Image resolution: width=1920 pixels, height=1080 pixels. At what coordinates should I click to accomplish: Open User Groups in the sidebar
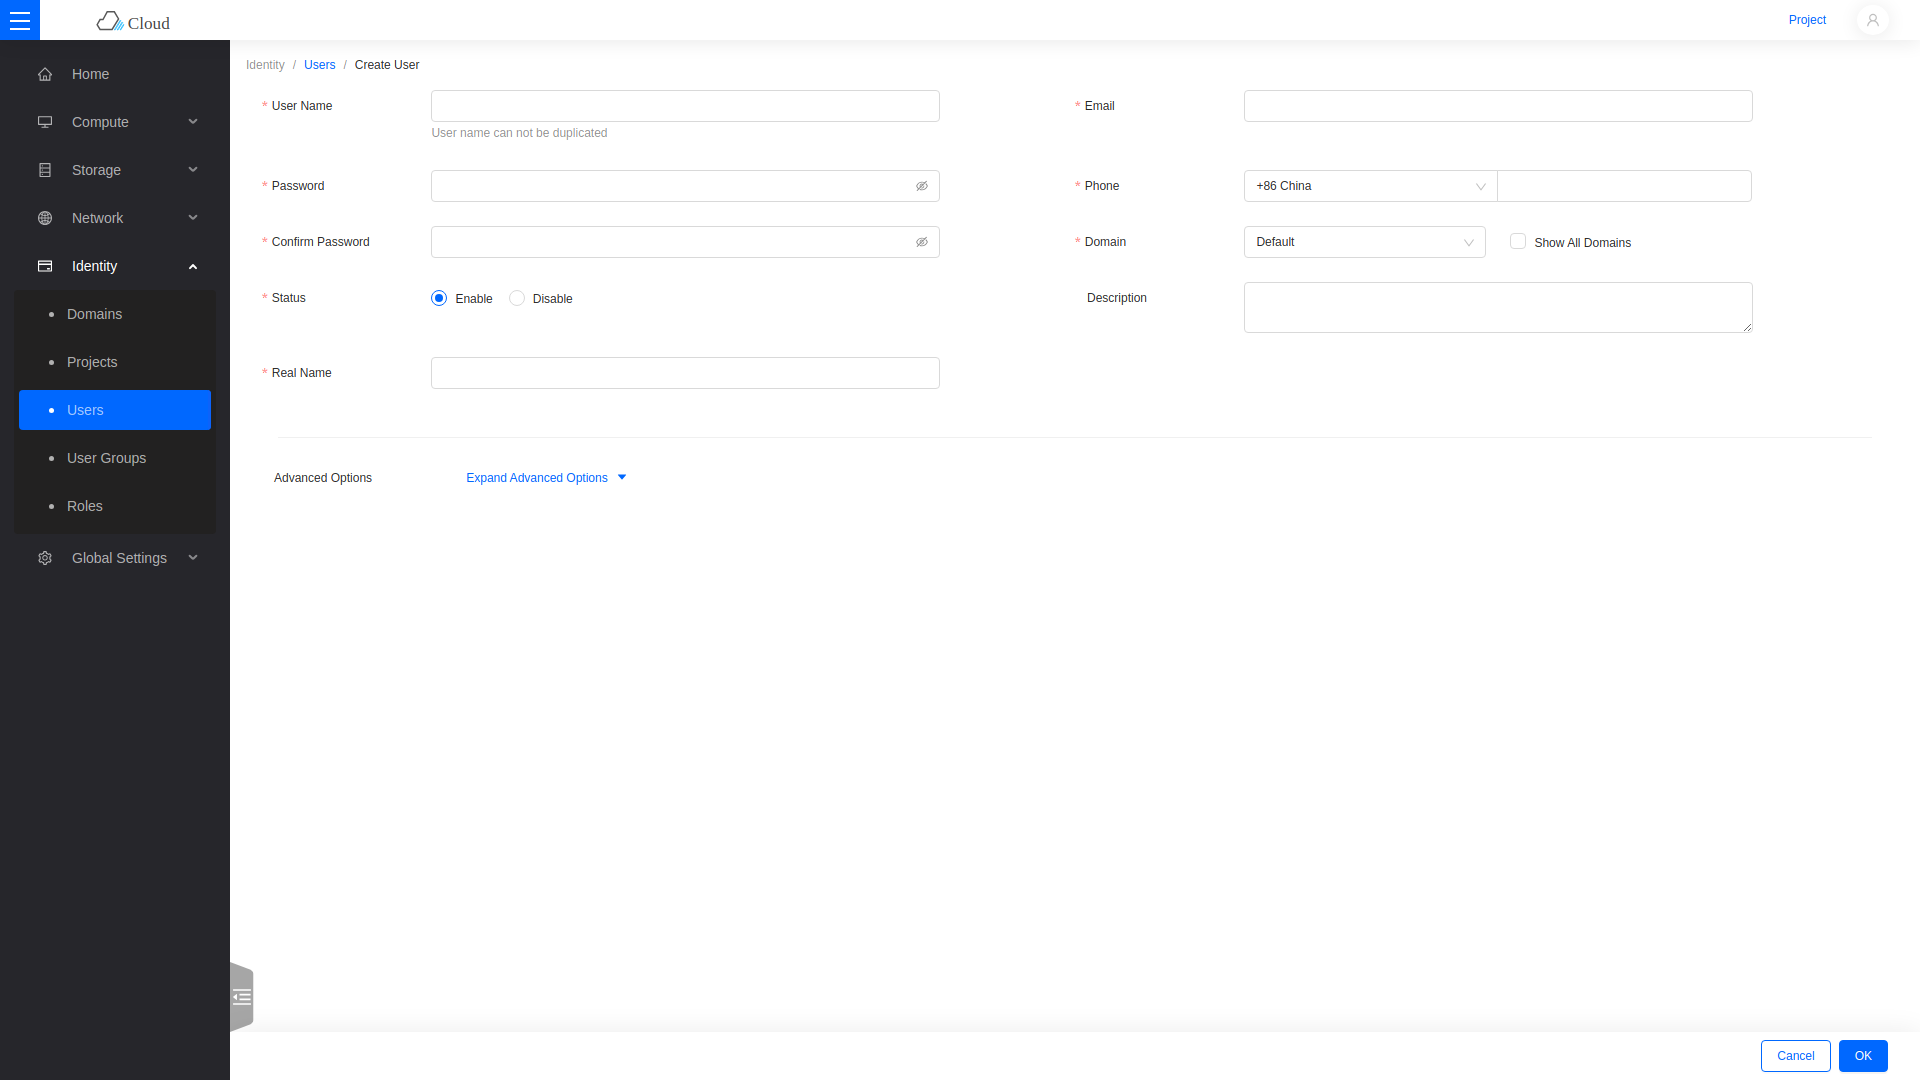115,458
